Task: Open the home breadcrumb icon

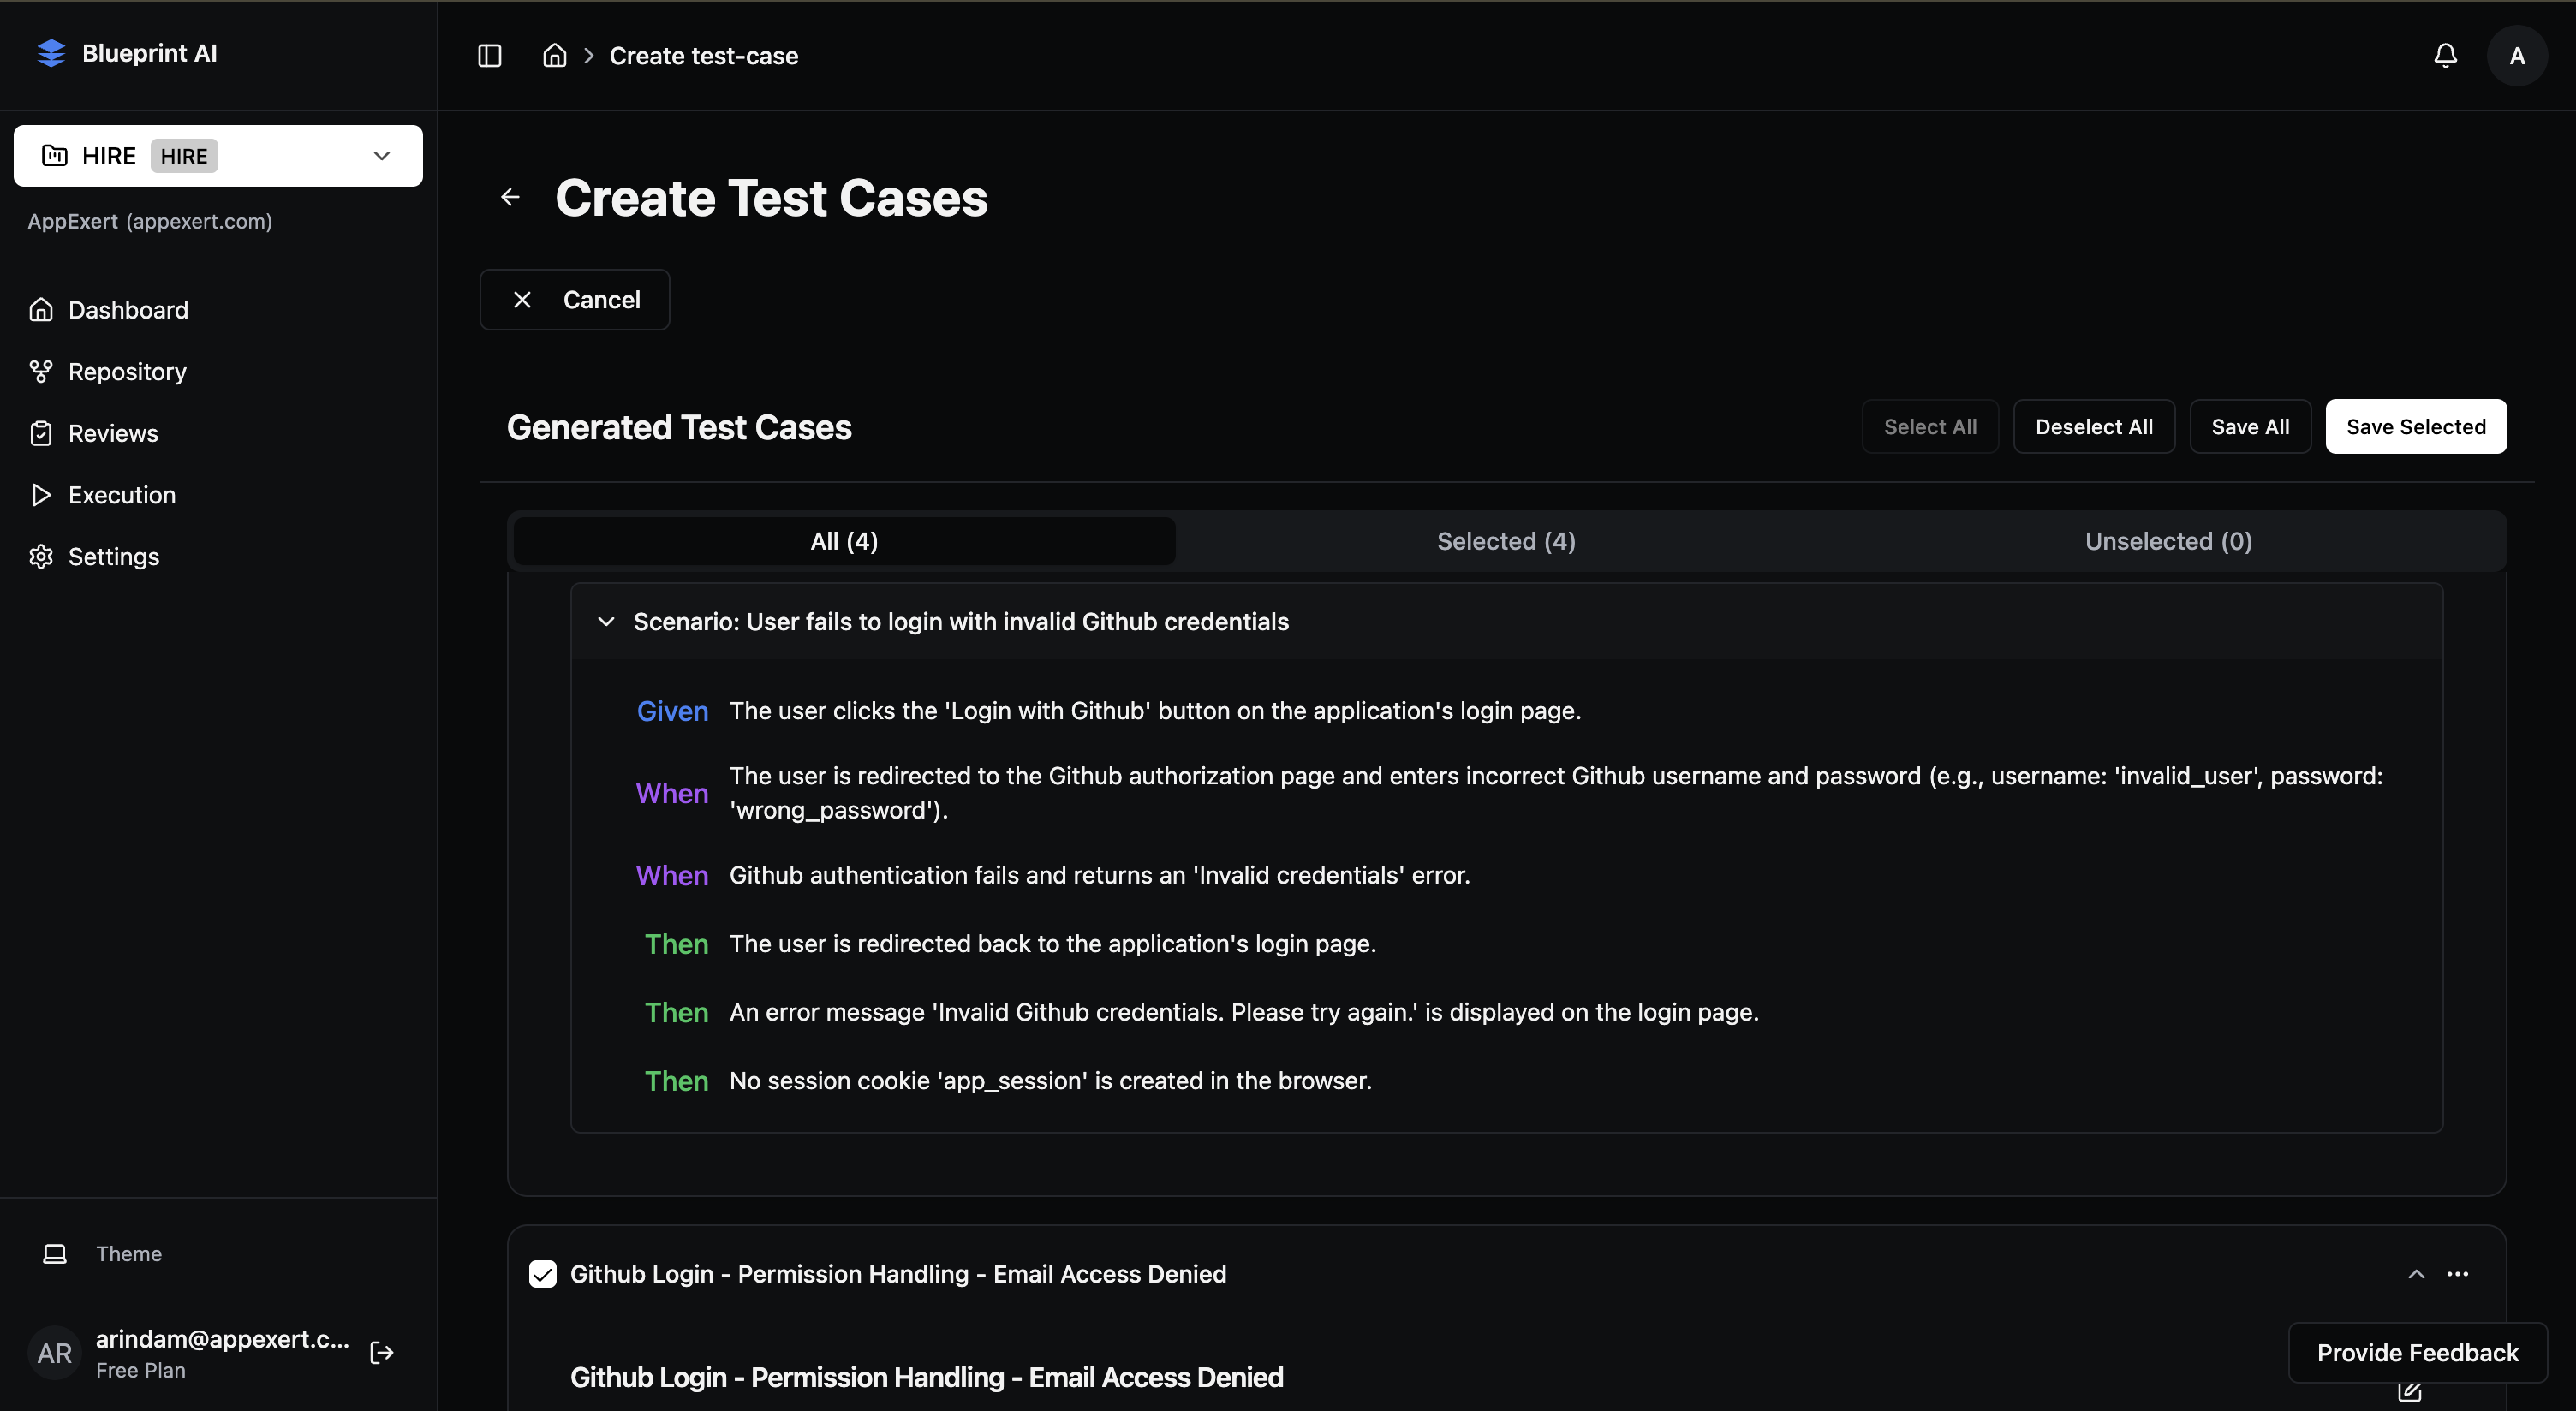Action: click(x=554, y=55)
